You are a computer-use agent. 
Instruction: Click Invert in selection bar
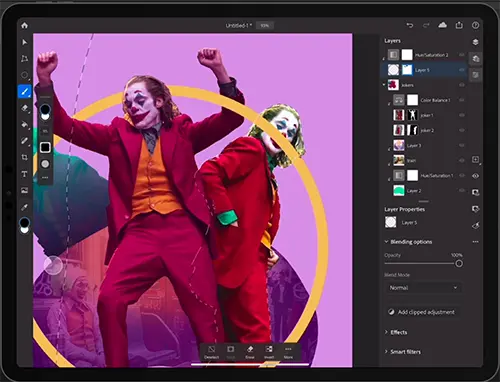(269, 352)
